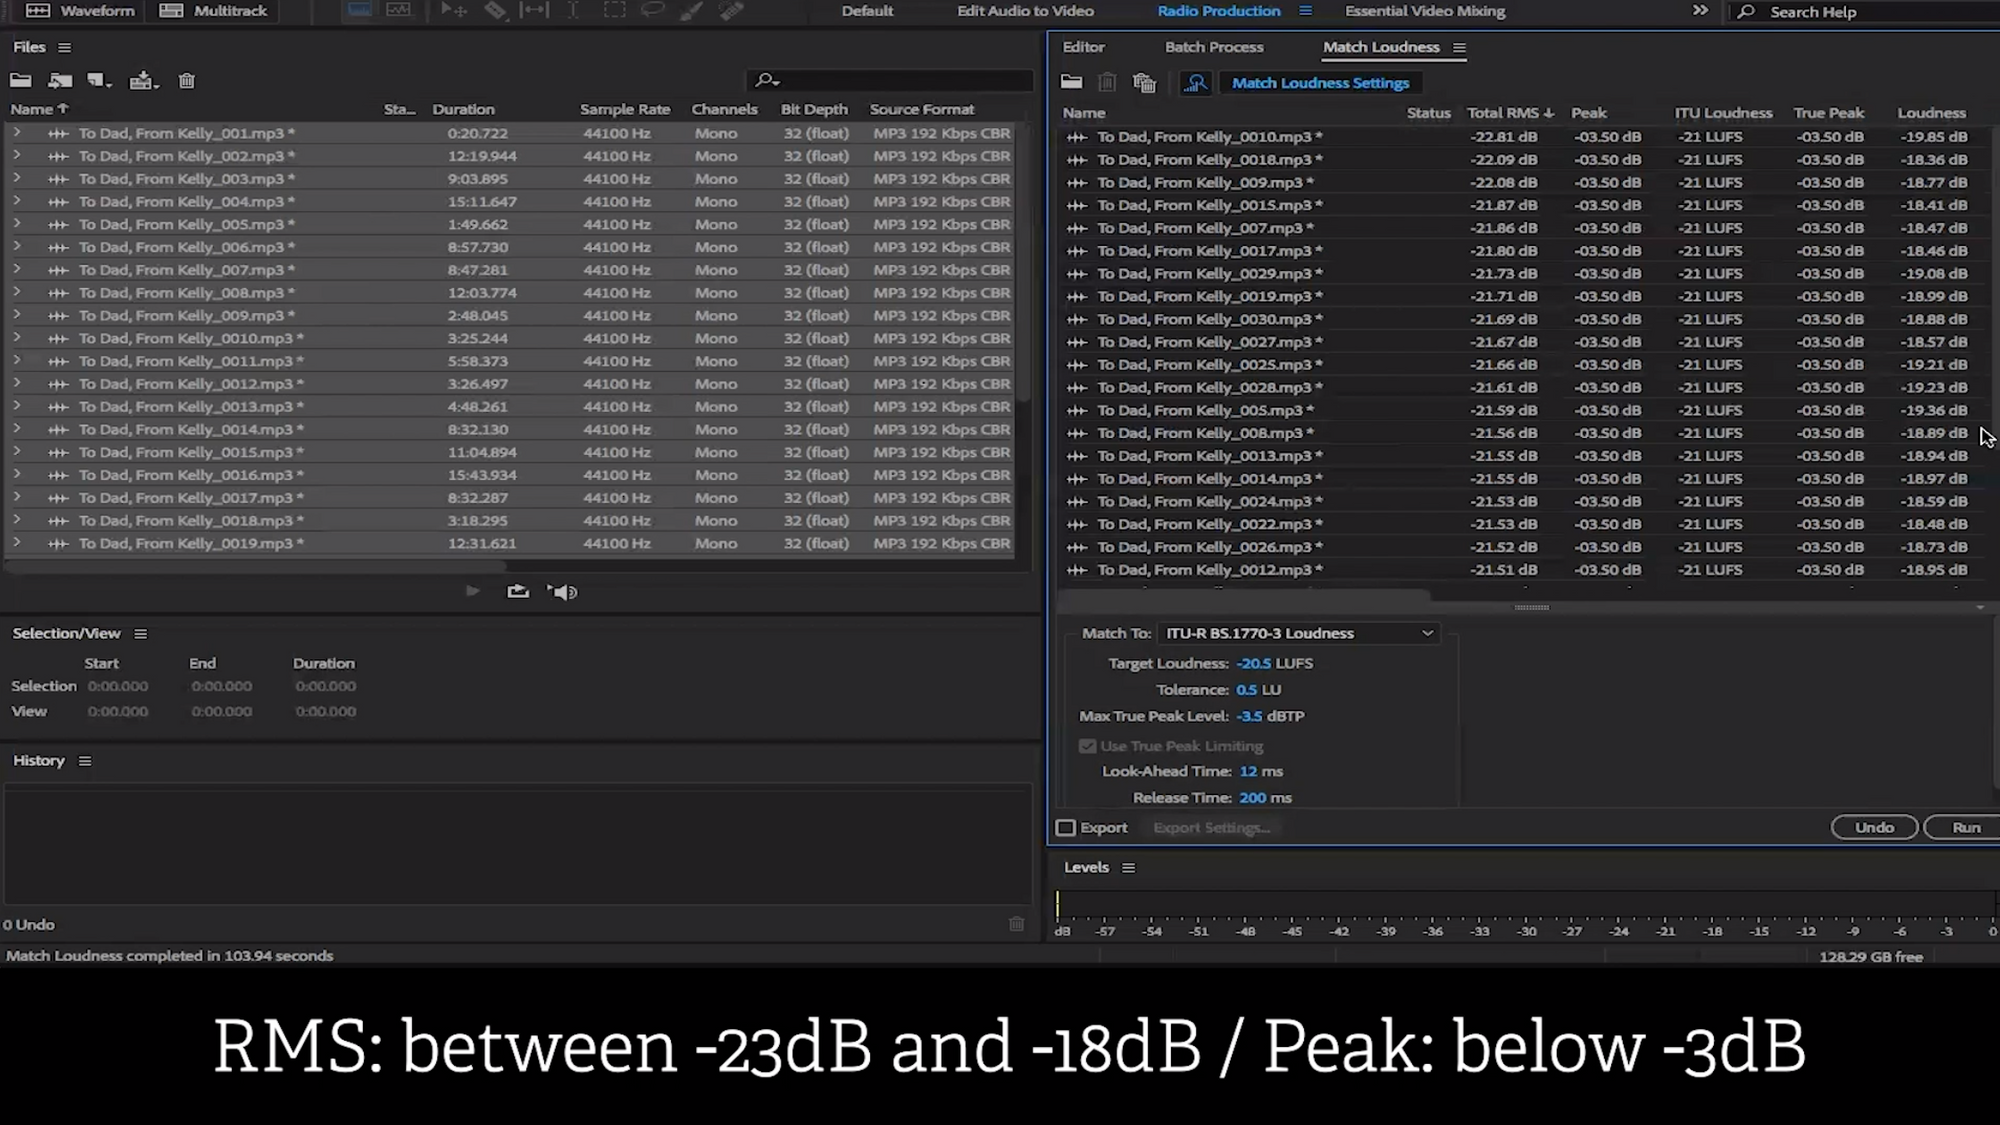Add files to Match Loudness panel
Viewport: 2000px width, 1125px height.
(x=1072, y=82)
